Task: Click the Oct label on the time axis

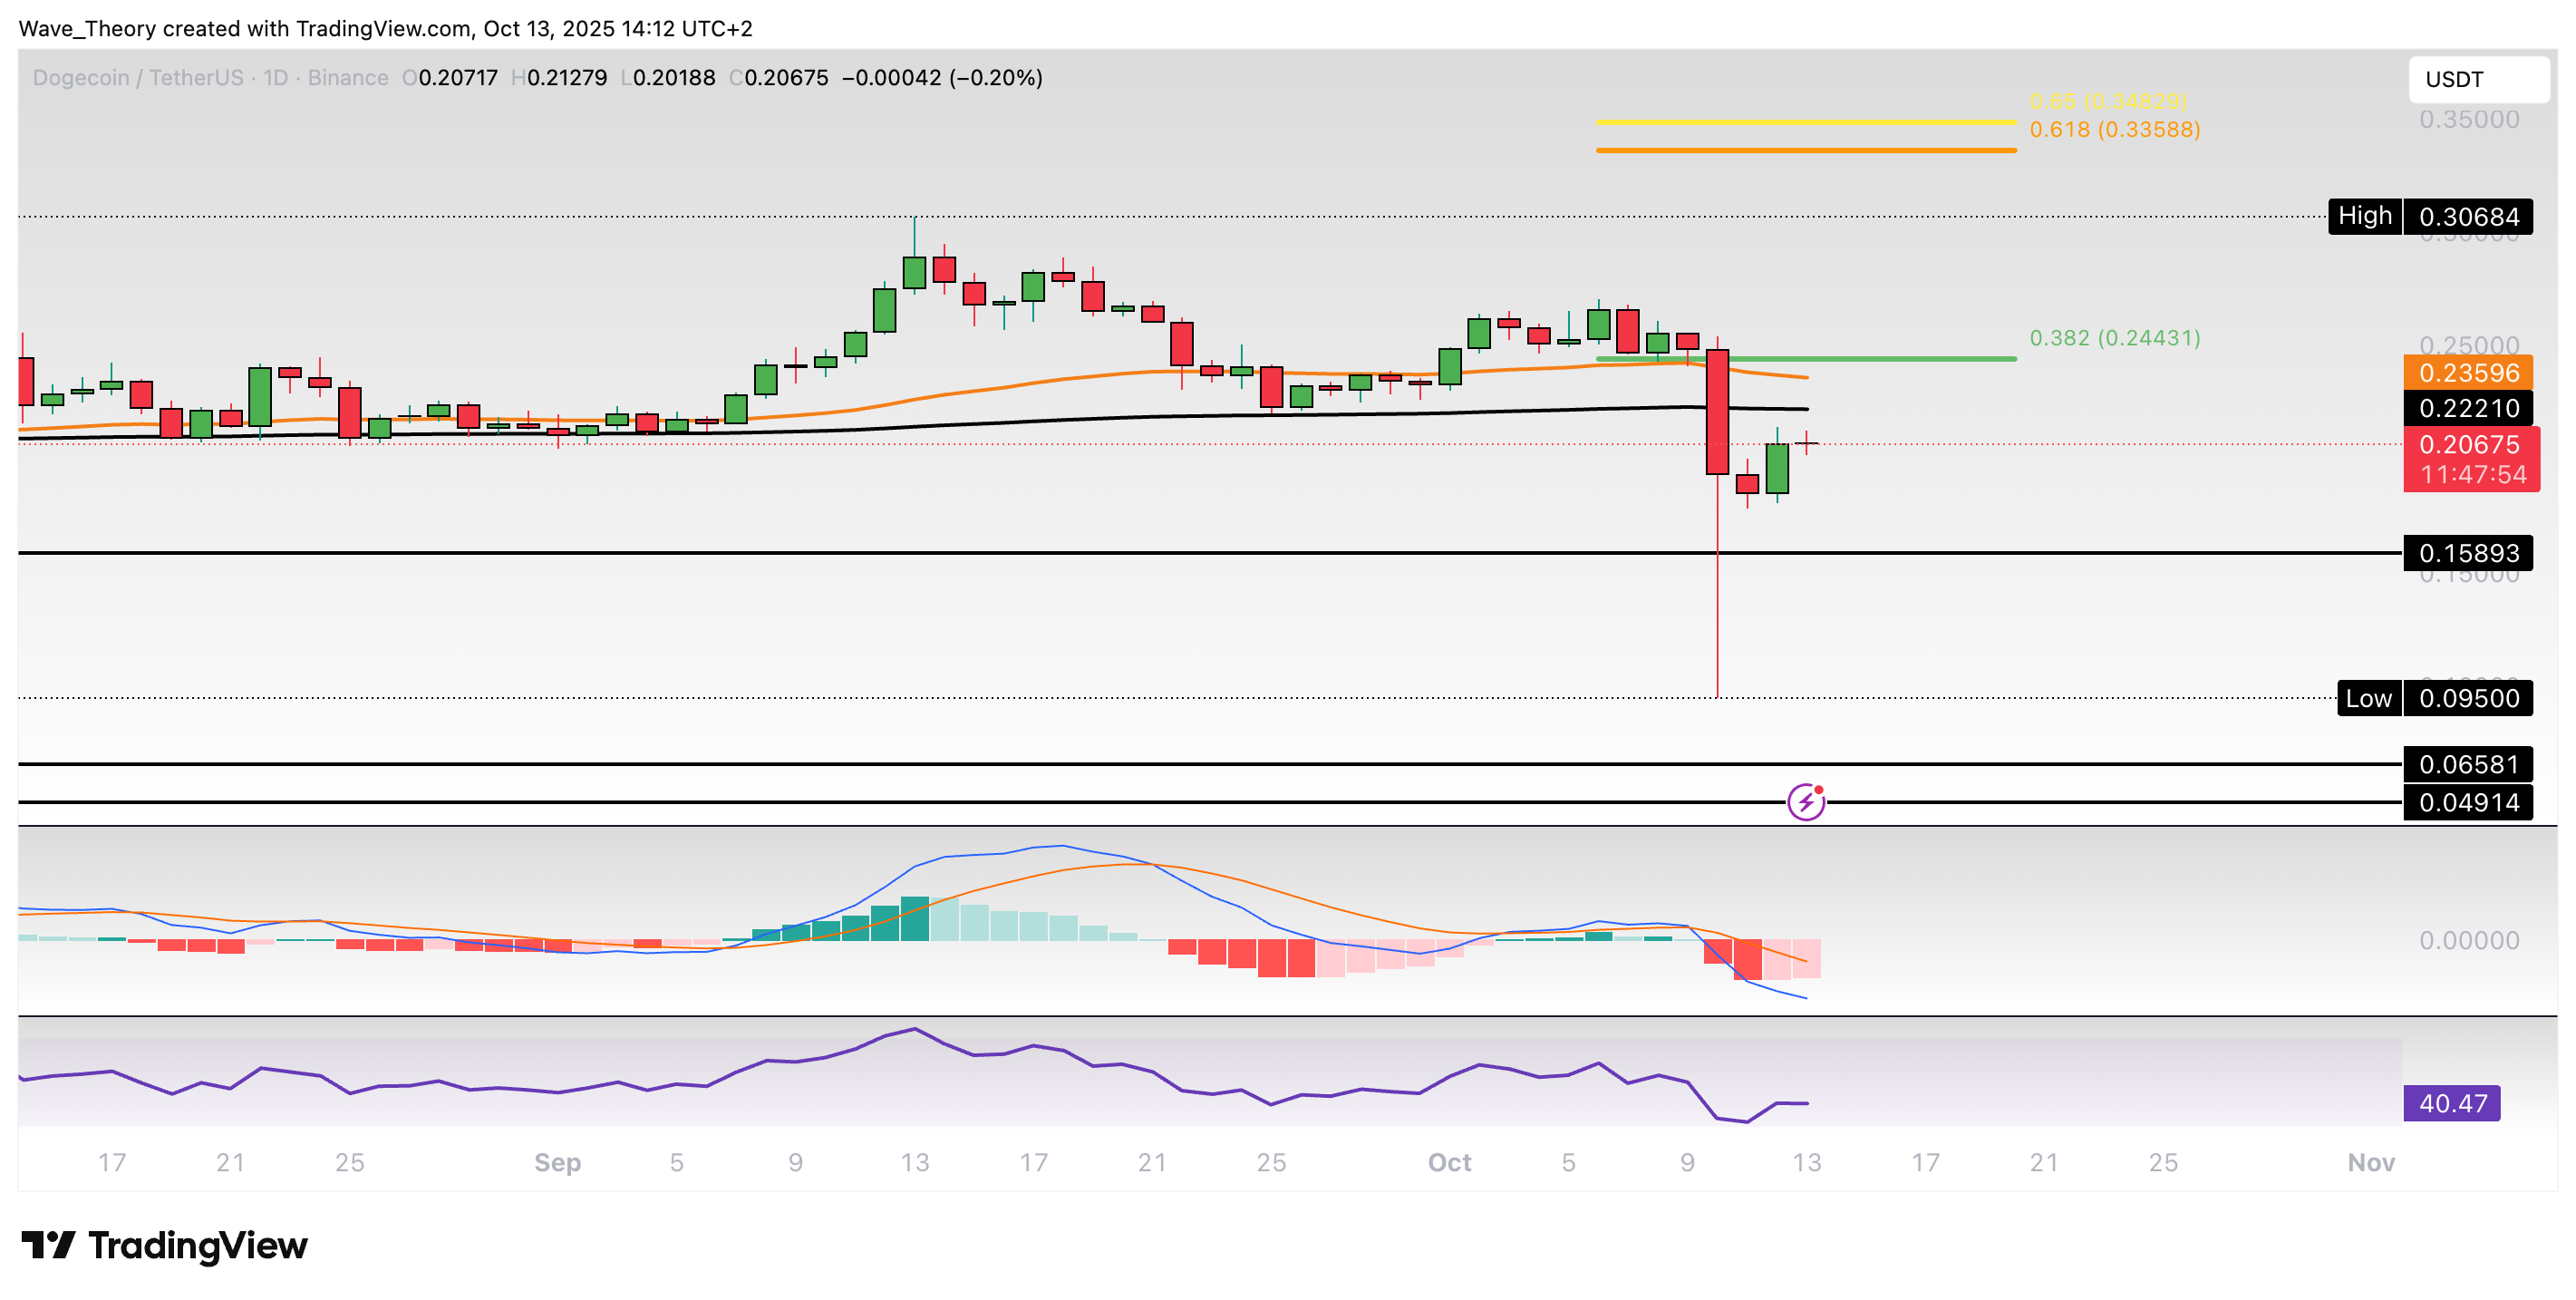Action: [1448, 1162]
